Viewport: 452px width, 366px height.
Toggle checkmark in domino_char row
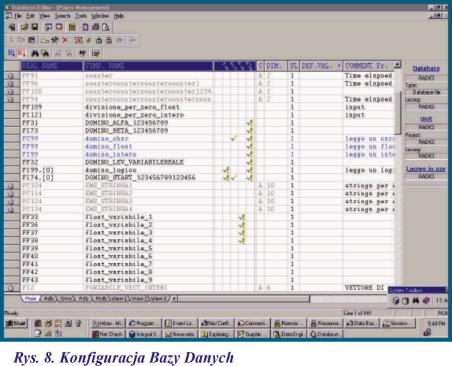coord(234,138)
